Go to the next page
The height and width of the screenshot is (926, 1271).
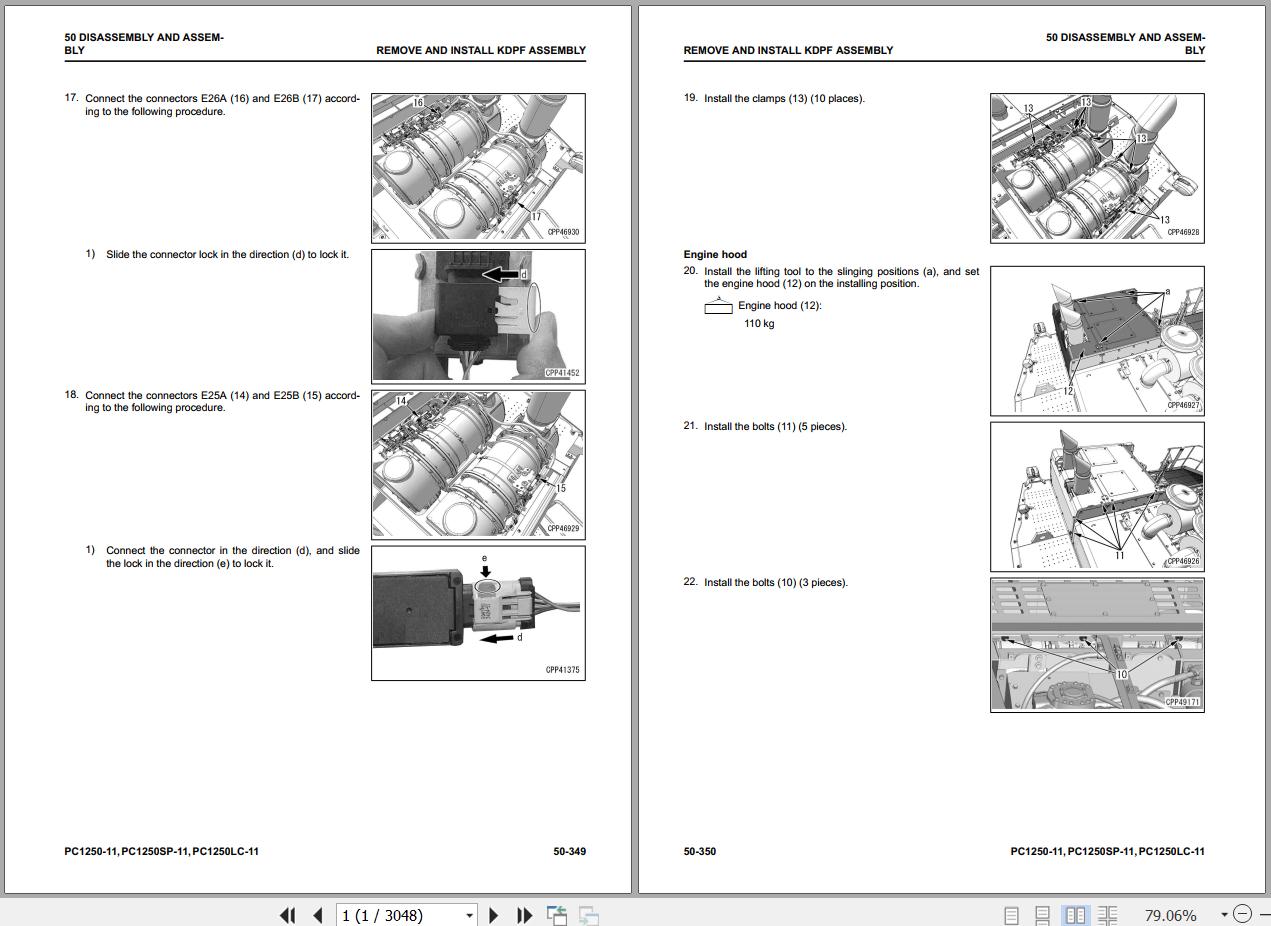point(493,914)
